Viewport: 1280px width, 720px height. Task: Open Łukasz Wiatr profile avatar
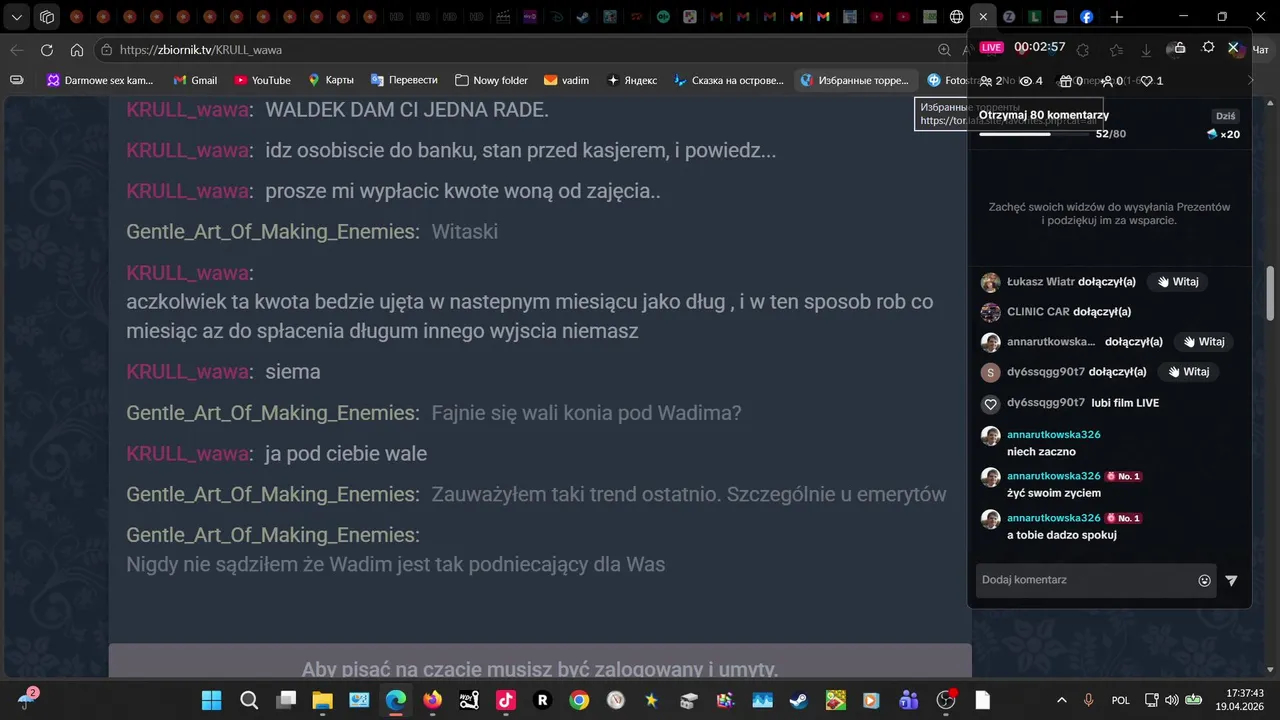click(990, 282)
